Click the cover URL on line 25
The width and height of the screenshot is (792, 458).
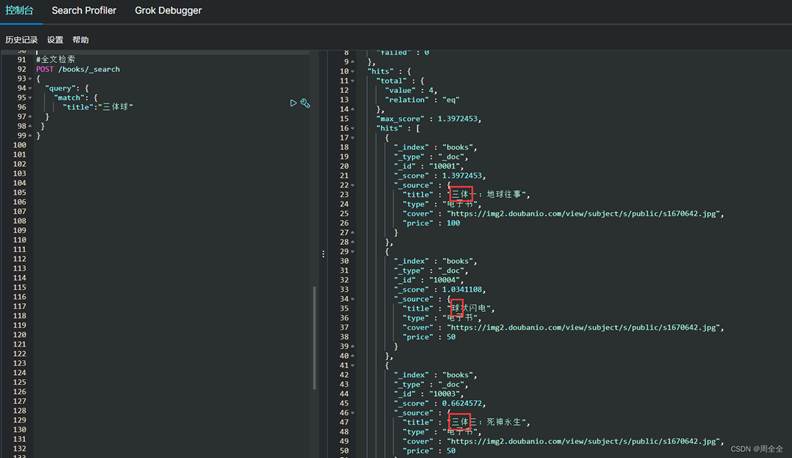click(583, 214)
